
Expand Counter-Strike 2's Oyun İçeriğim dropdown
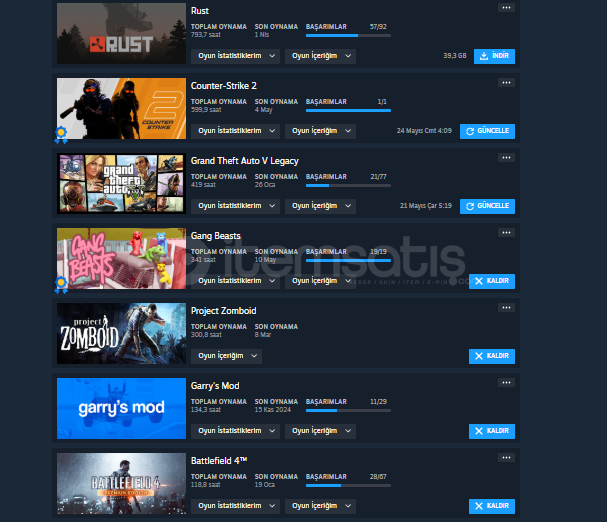[321, 131]
